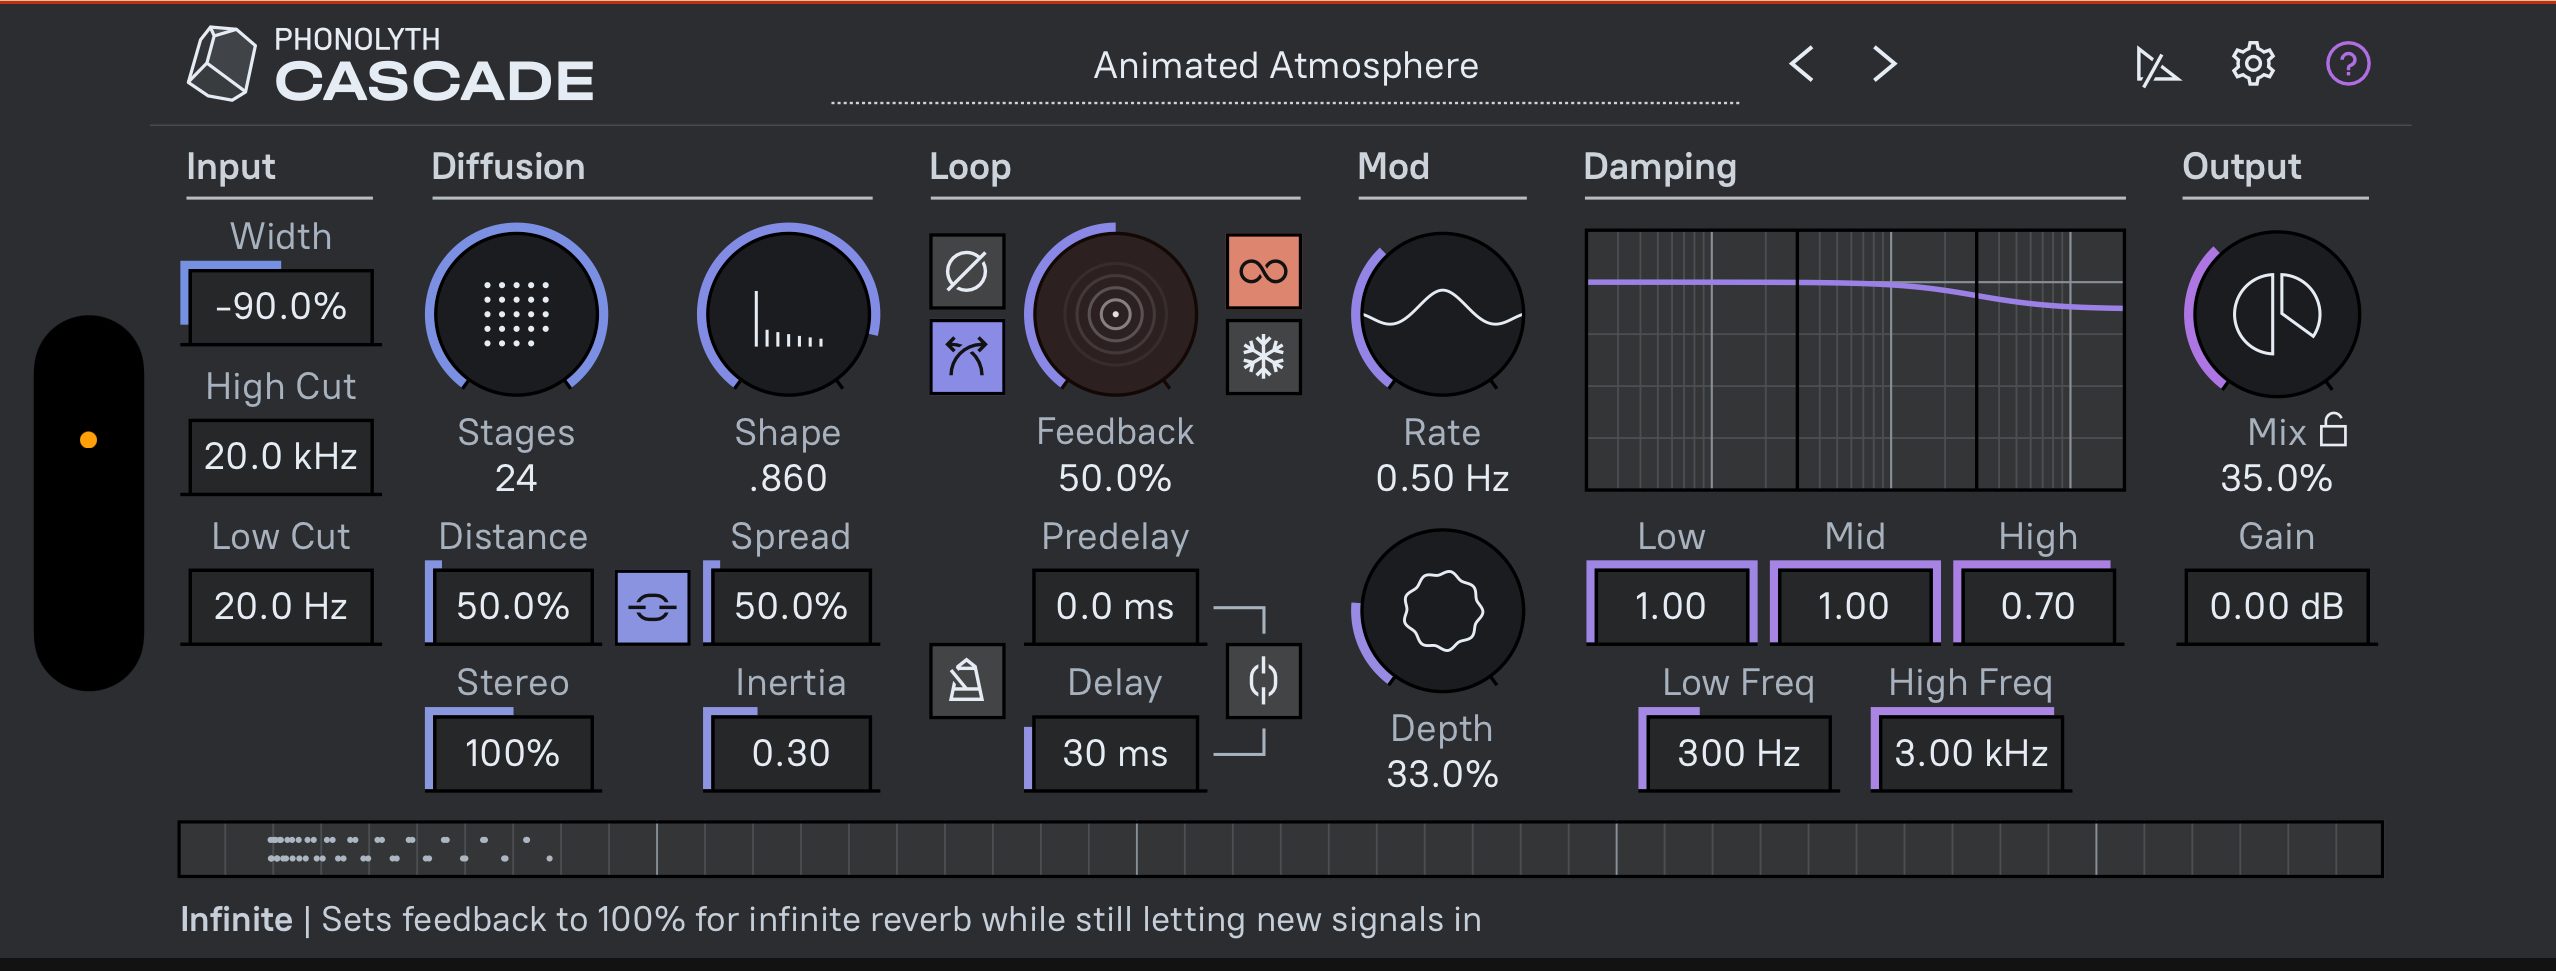Click the Depth value 33.0%
Viewport: 2556px width, 971px height.
(1442, 774)
